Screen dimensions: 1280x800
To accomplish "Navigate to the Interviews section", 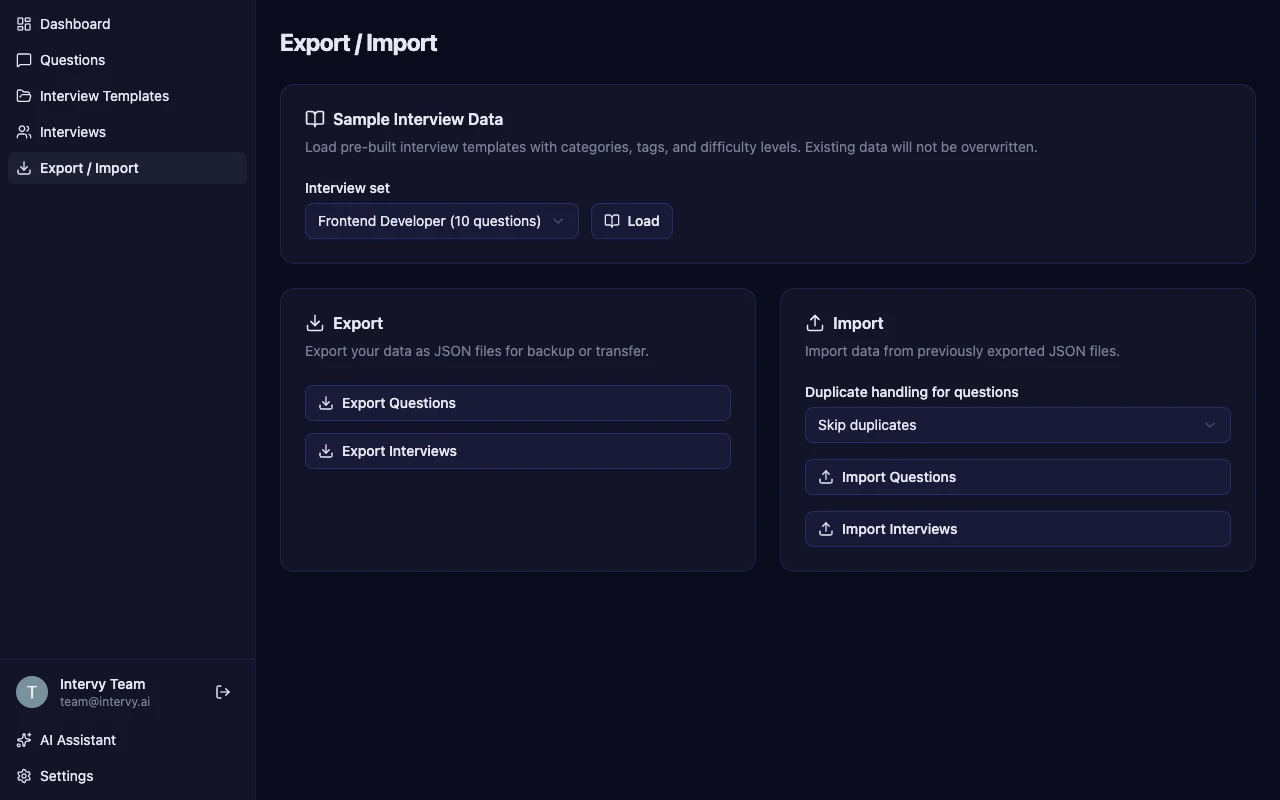I will click(72, 131).
